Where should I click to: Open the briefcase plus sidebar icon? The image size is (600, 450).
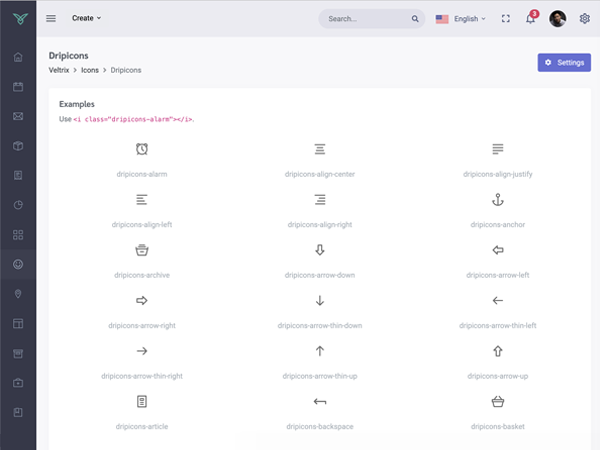(18, 383)
